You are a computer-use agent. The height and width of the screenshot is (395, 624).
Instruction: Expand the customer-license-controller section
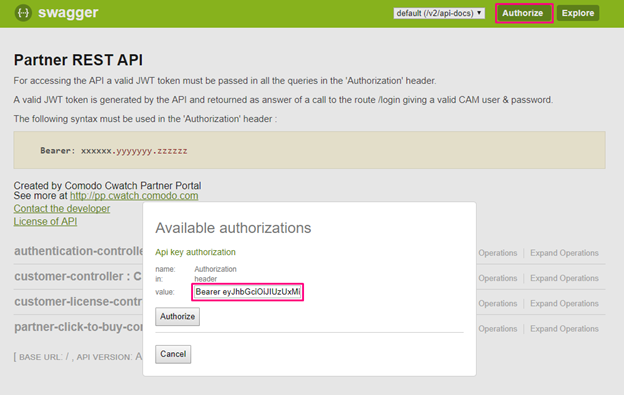pyautogui.click(x=78, y=302)
